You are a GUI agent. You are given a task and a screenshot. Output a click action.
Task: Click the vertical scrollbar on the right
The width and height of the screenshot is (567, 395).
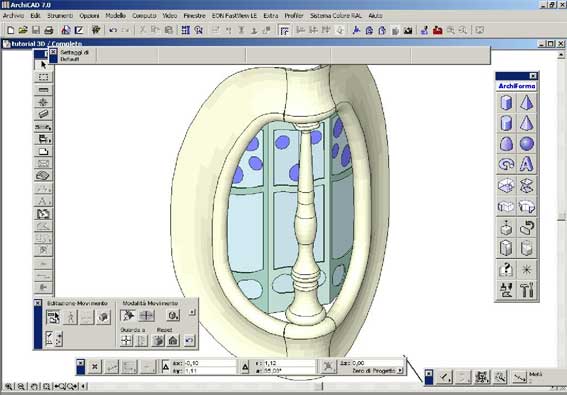click(561, 217)
